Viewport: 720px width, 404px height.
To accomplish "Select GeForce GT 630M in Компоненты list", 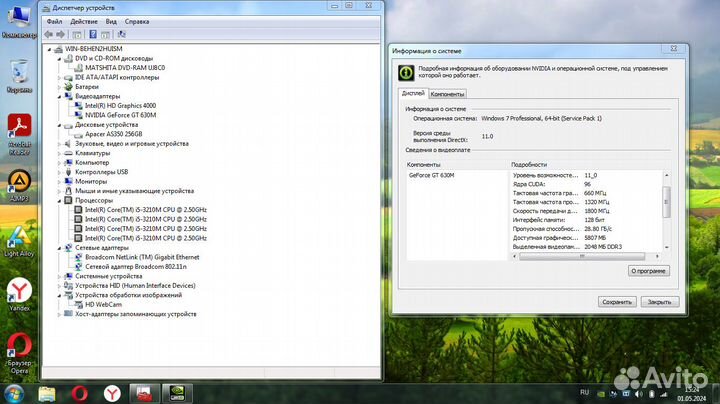I will (x=432, y=175).
